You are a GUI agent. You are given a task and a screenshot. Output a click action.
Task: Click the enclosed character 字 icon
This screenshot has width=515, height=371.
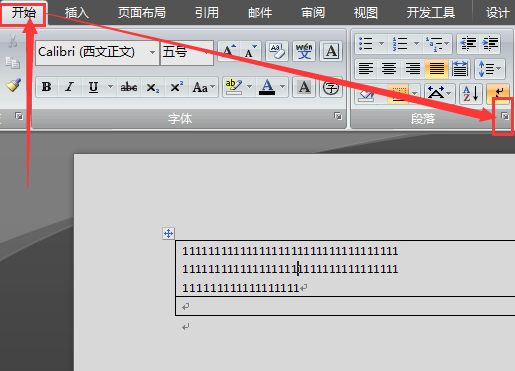tap(331, 88)
